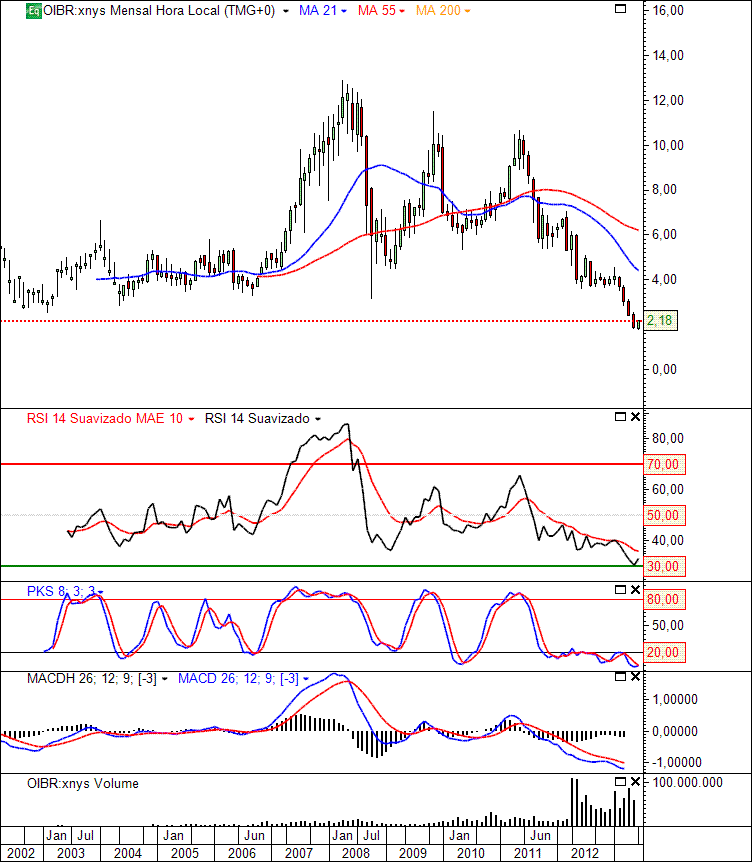This screenshot has height=862, width=752.
Task: Close the OIBR:xnys Volume panel
Action: (635, 781)
